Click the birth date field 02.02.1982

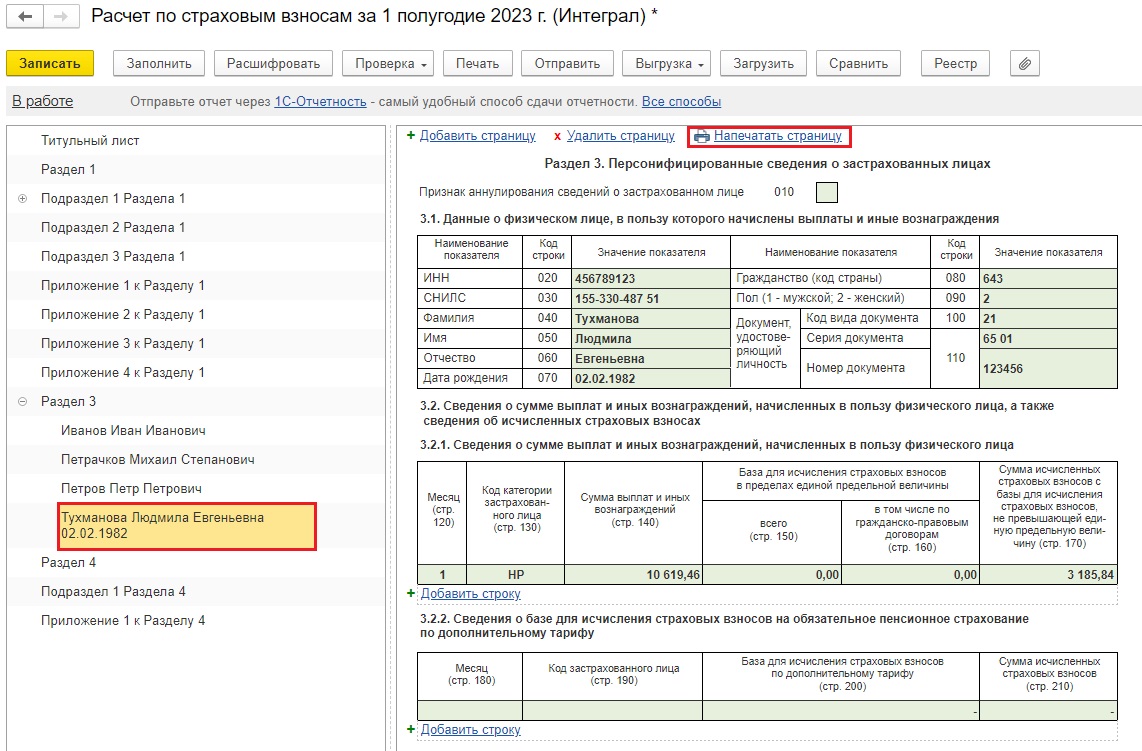(x=651, y=378)
